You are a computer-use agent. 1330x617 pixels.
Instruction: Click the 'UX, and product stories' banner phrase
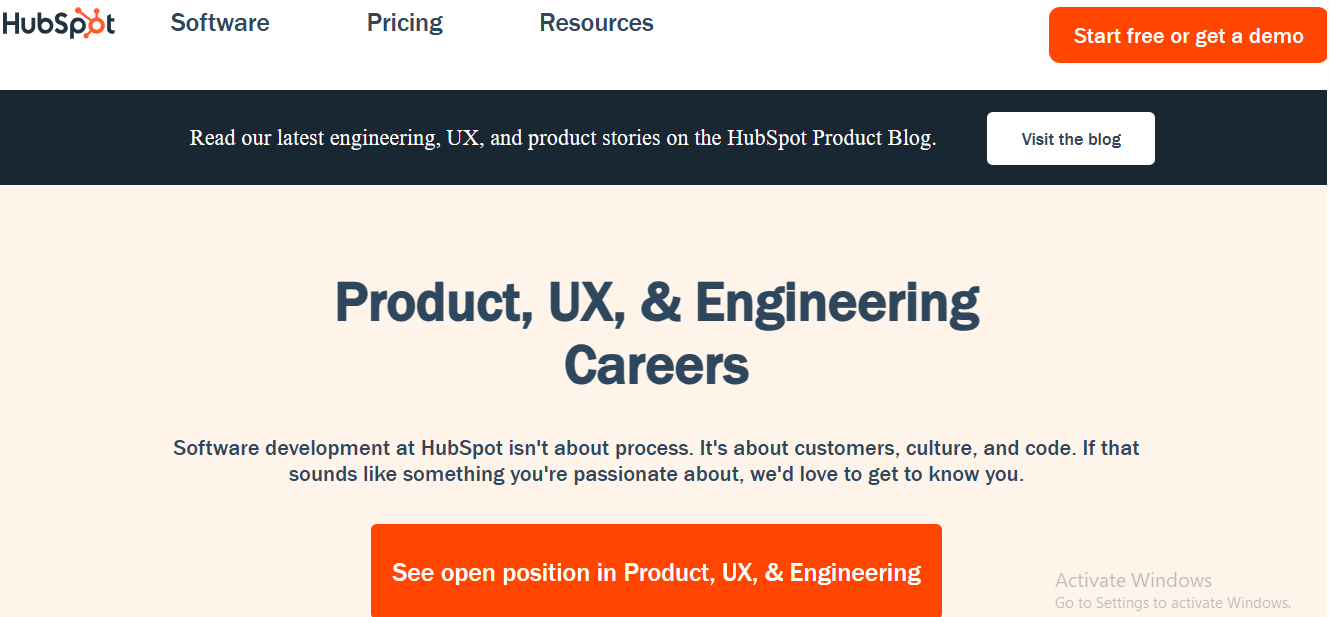[x=552, y=138]
